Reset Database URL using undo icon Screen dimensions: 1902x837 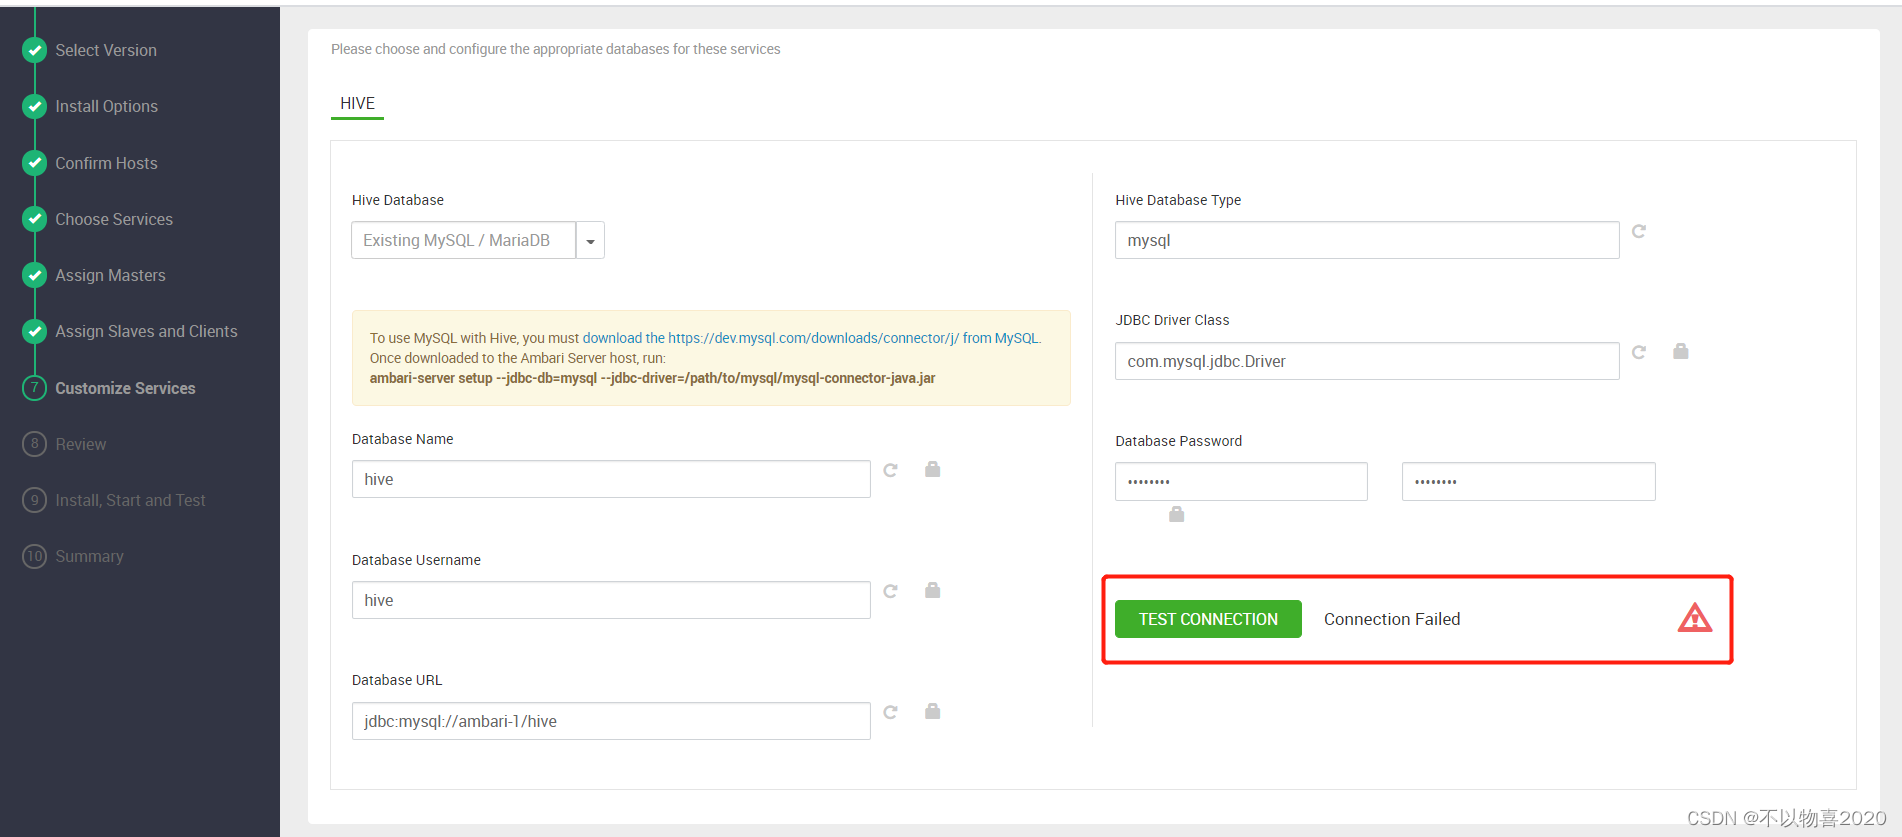click(891, 712)
